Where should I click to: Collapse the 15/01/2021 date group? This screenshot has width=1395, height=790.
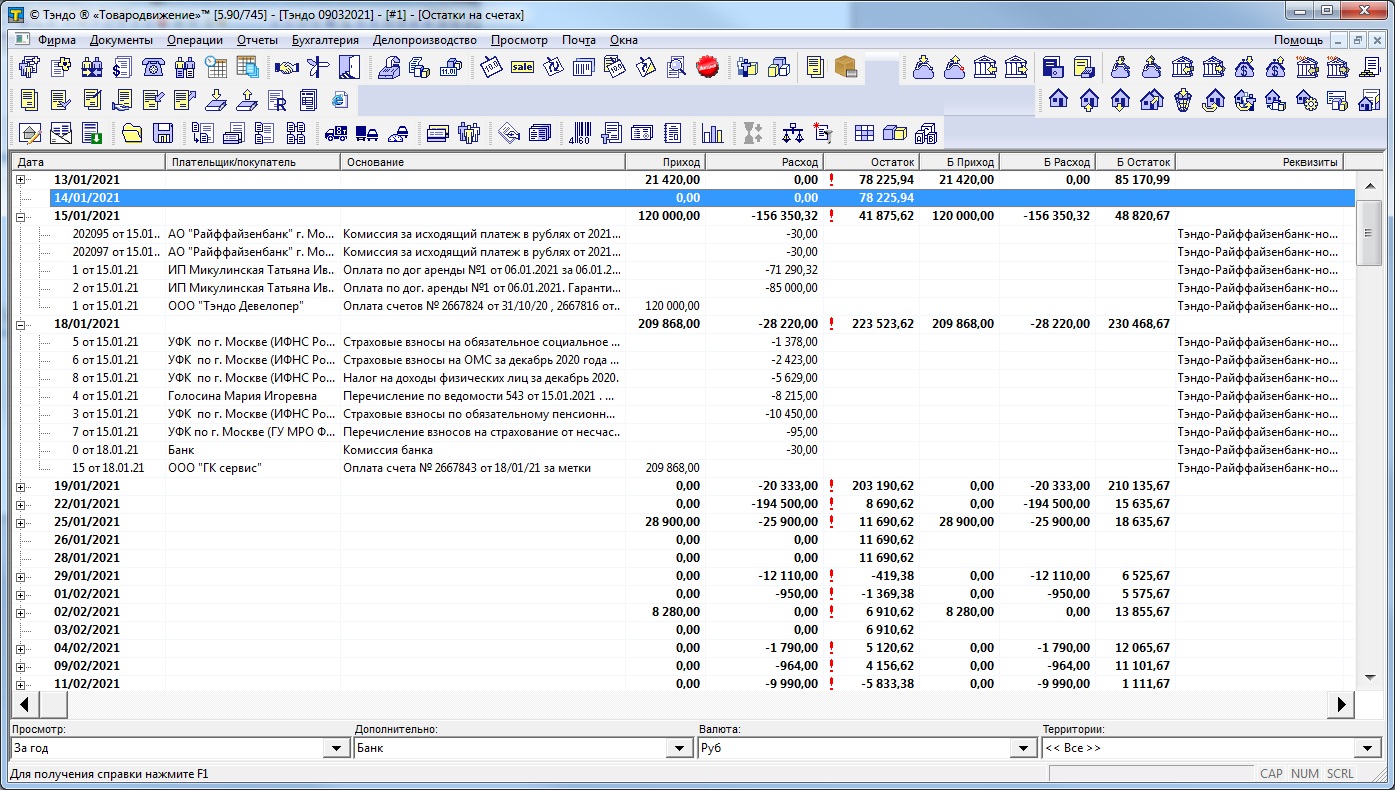point(21,216)
